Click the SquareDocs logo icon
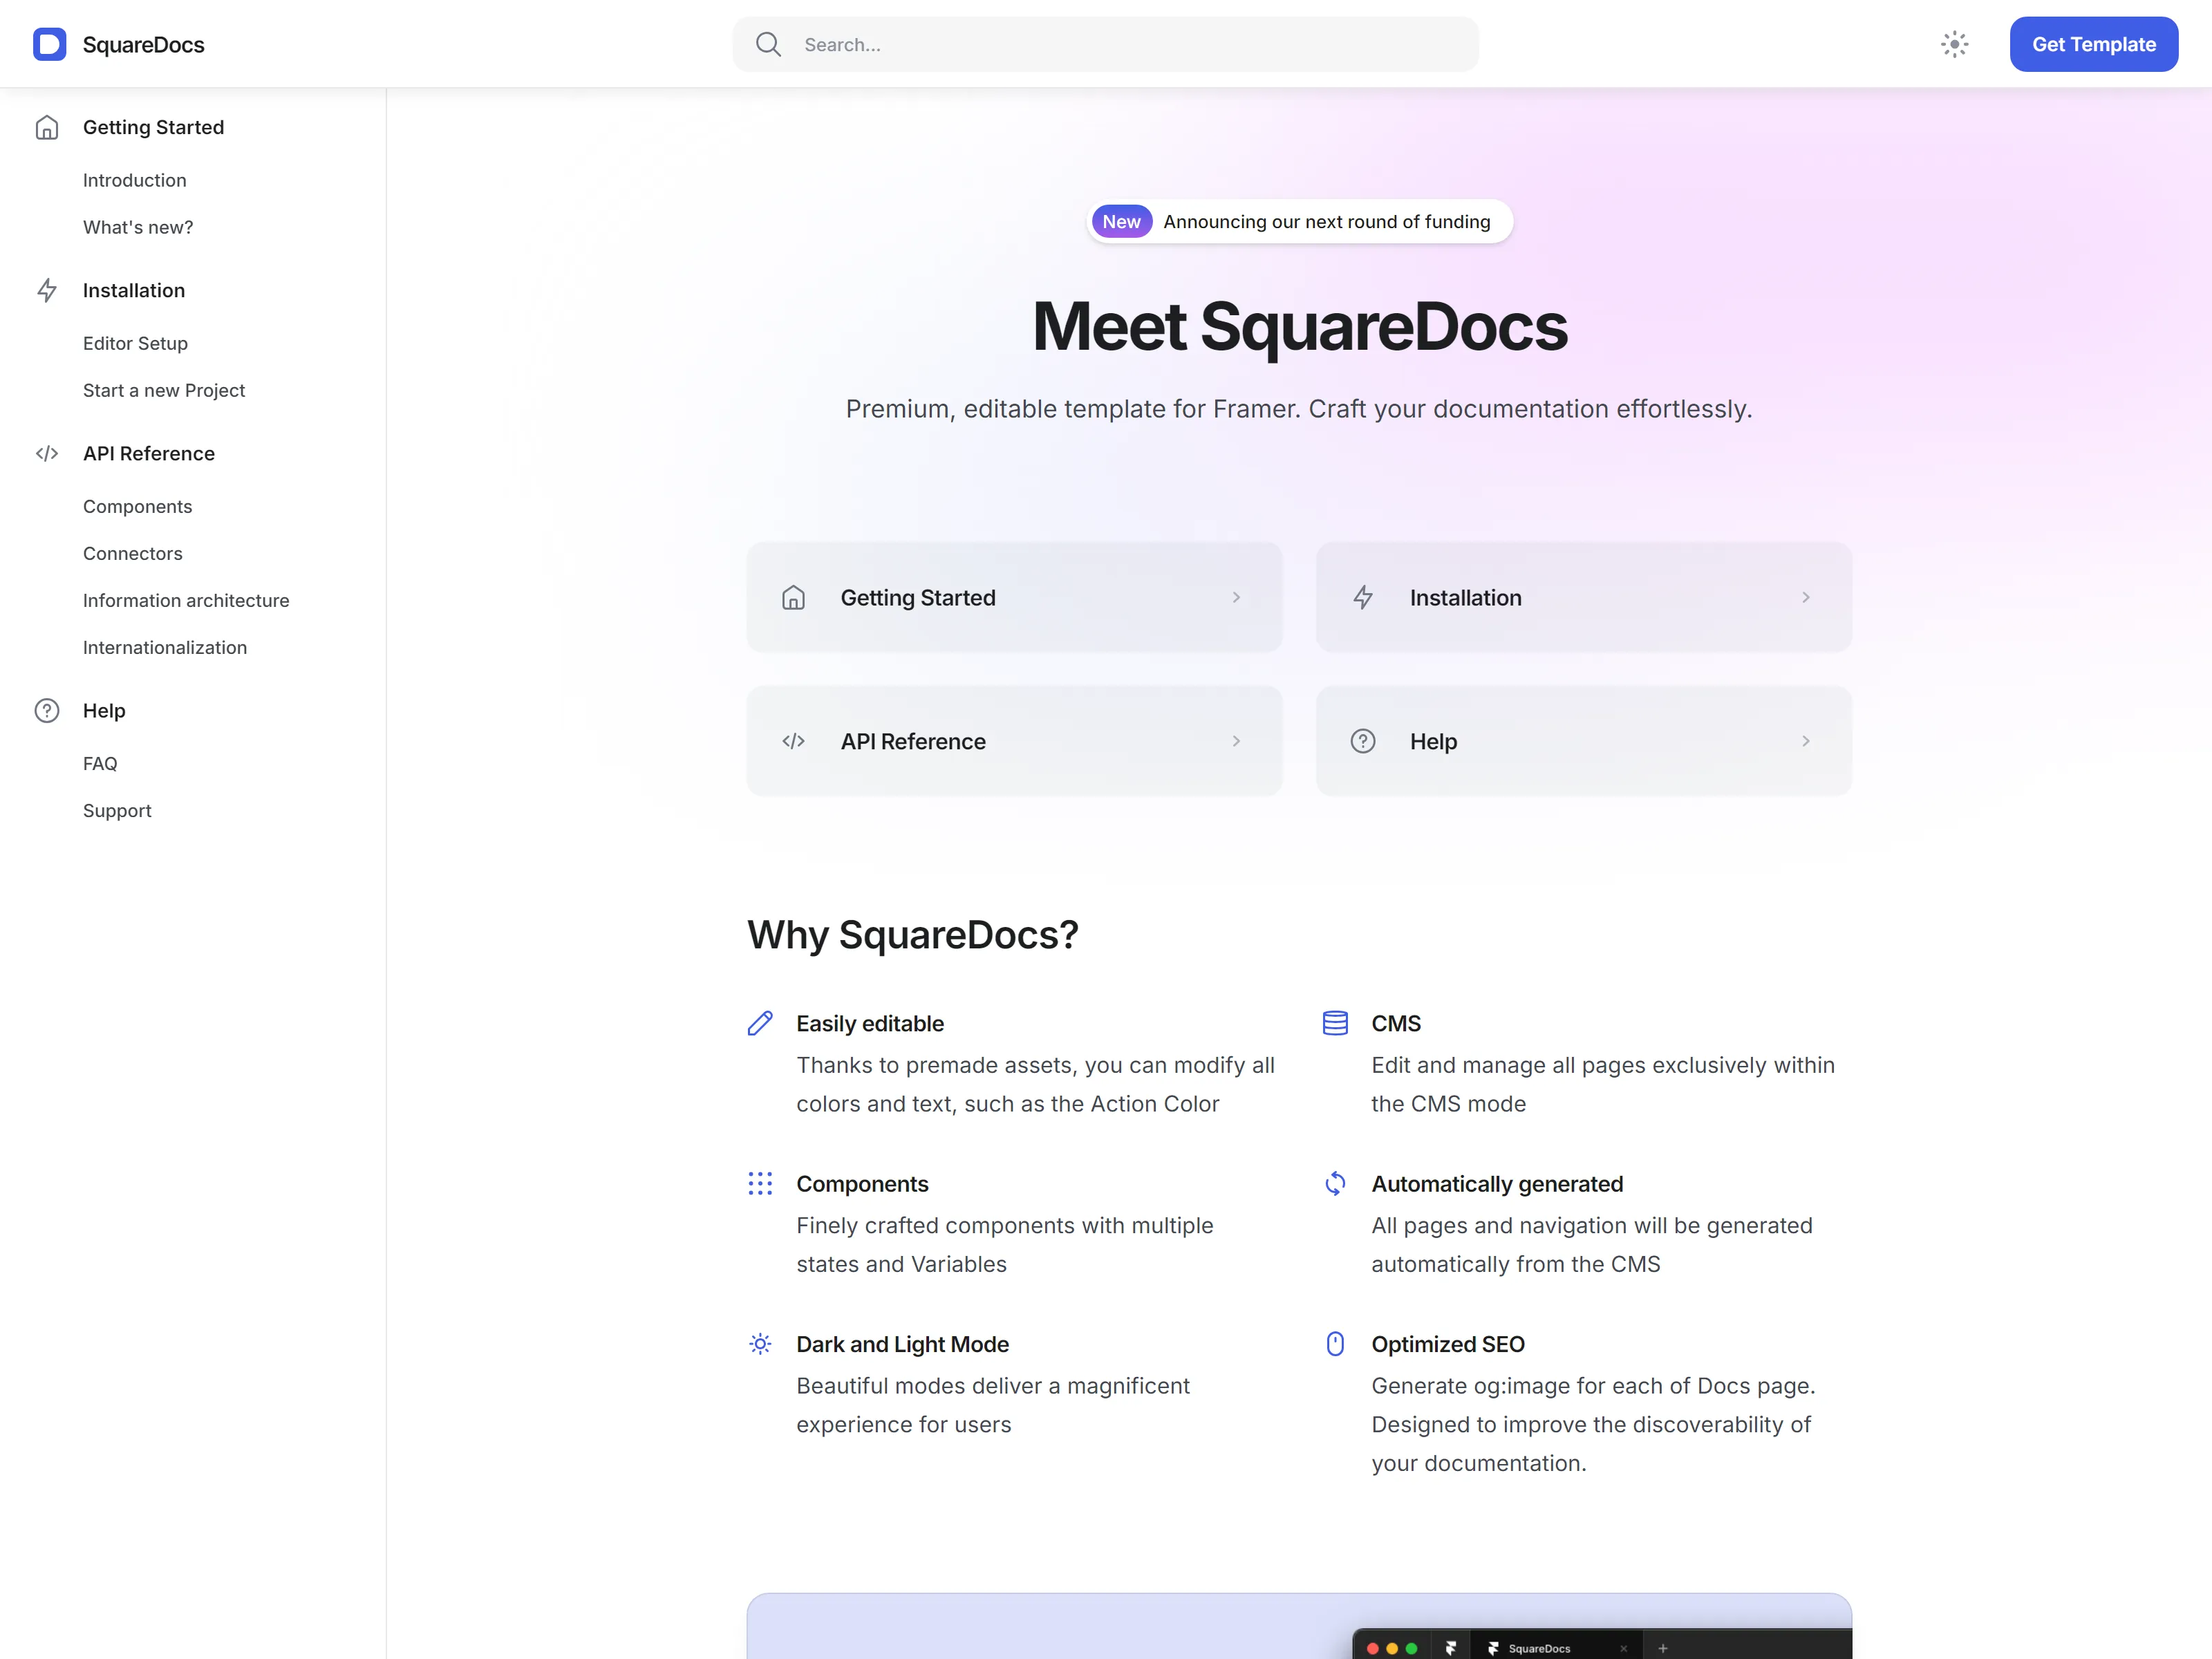The image size is (2212, 1659). [49, 44]
